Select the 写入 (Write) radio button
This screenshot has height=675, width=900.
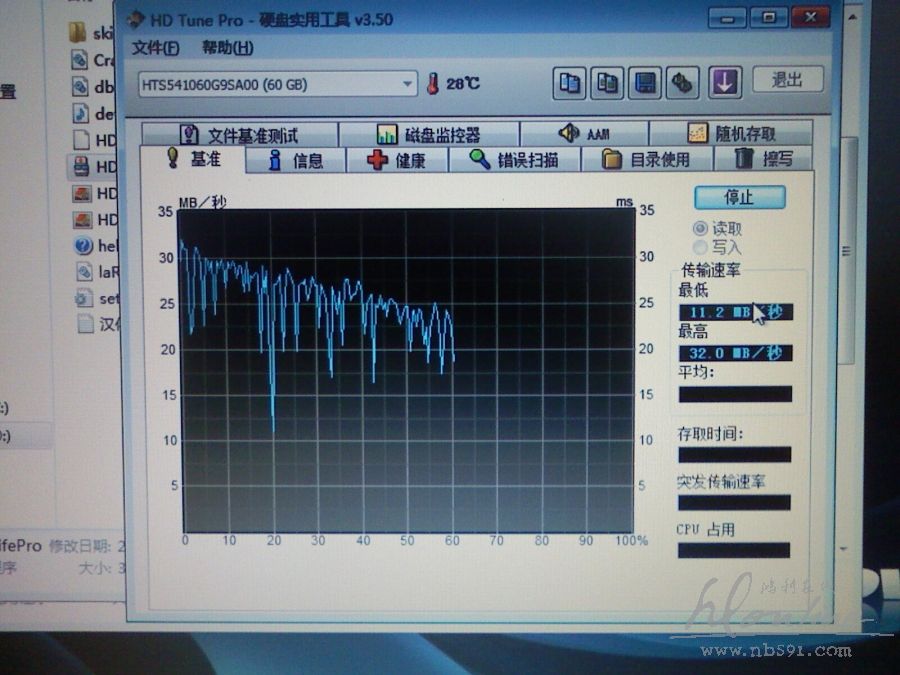(x=700, y=247)
